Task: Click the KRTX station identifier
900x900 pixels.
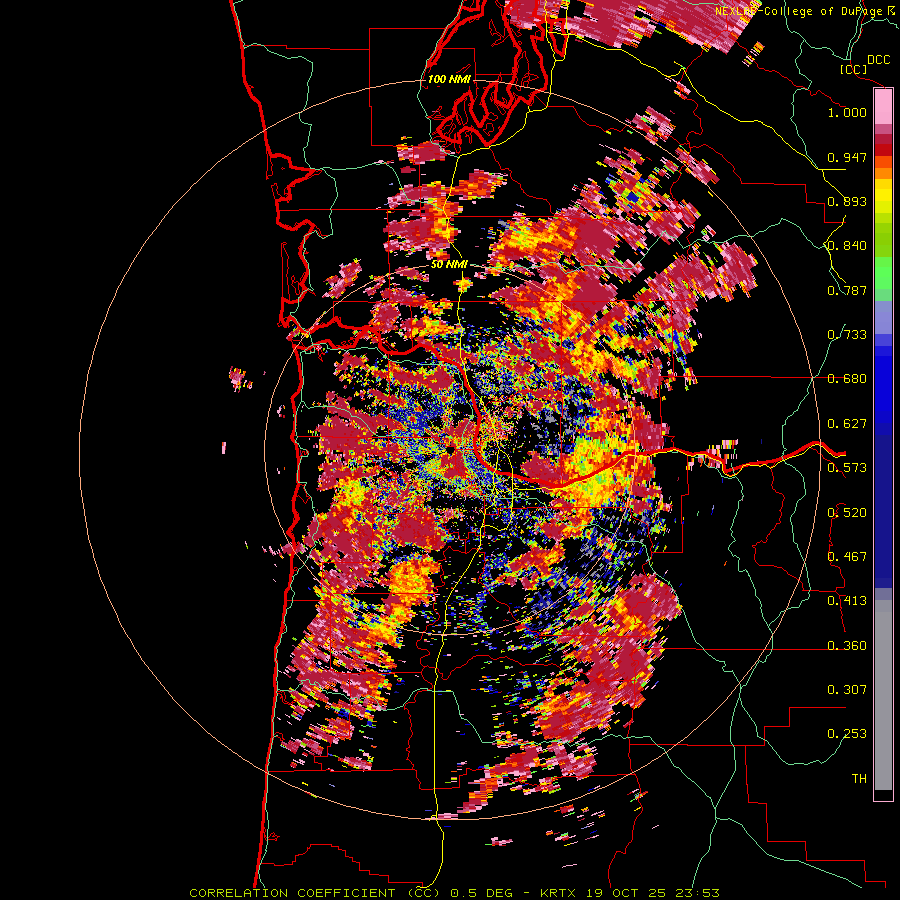Action: click(x=557, y=893)
